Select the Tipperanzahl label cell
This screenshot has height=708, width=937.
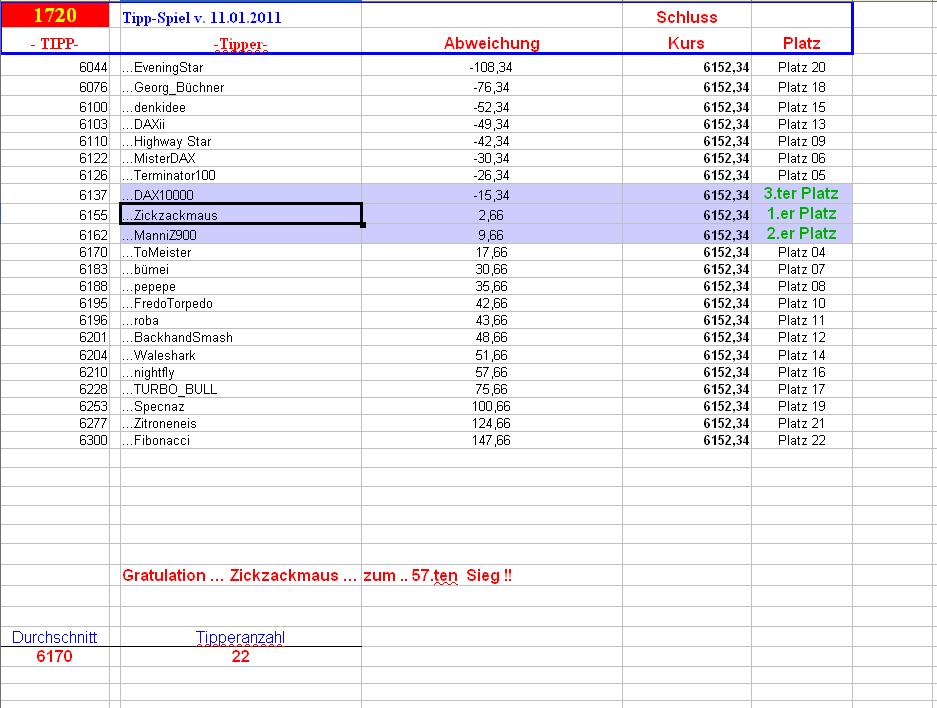point(241,637)
